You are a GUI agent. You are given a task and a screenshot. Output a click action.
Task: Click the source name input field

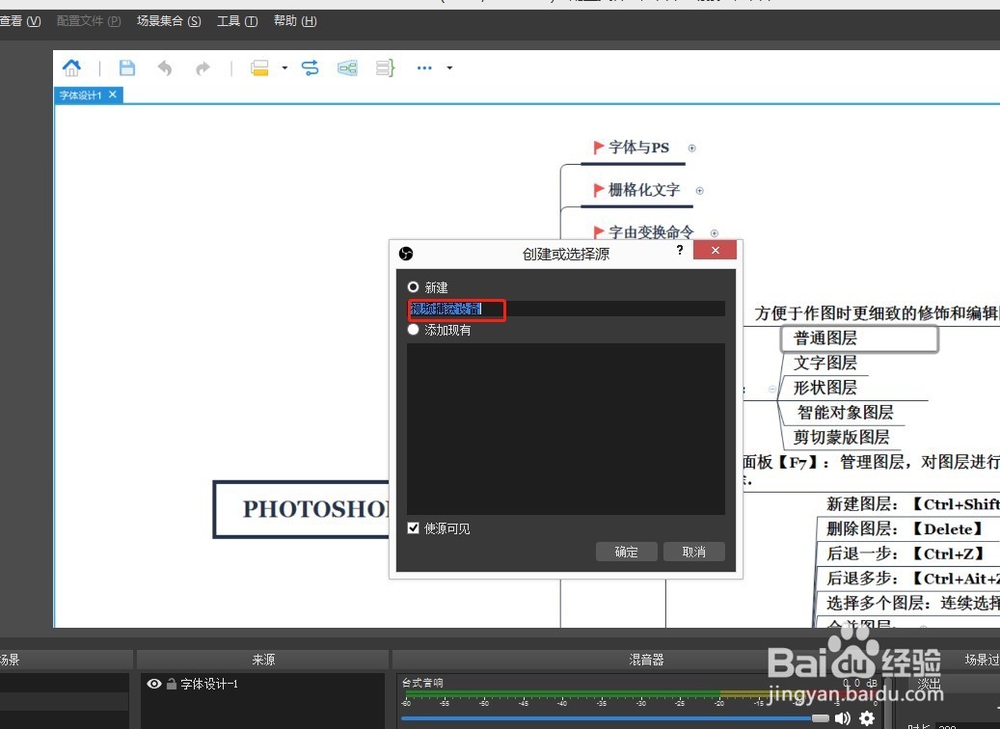pyautogui.click(x=566, y=309)
